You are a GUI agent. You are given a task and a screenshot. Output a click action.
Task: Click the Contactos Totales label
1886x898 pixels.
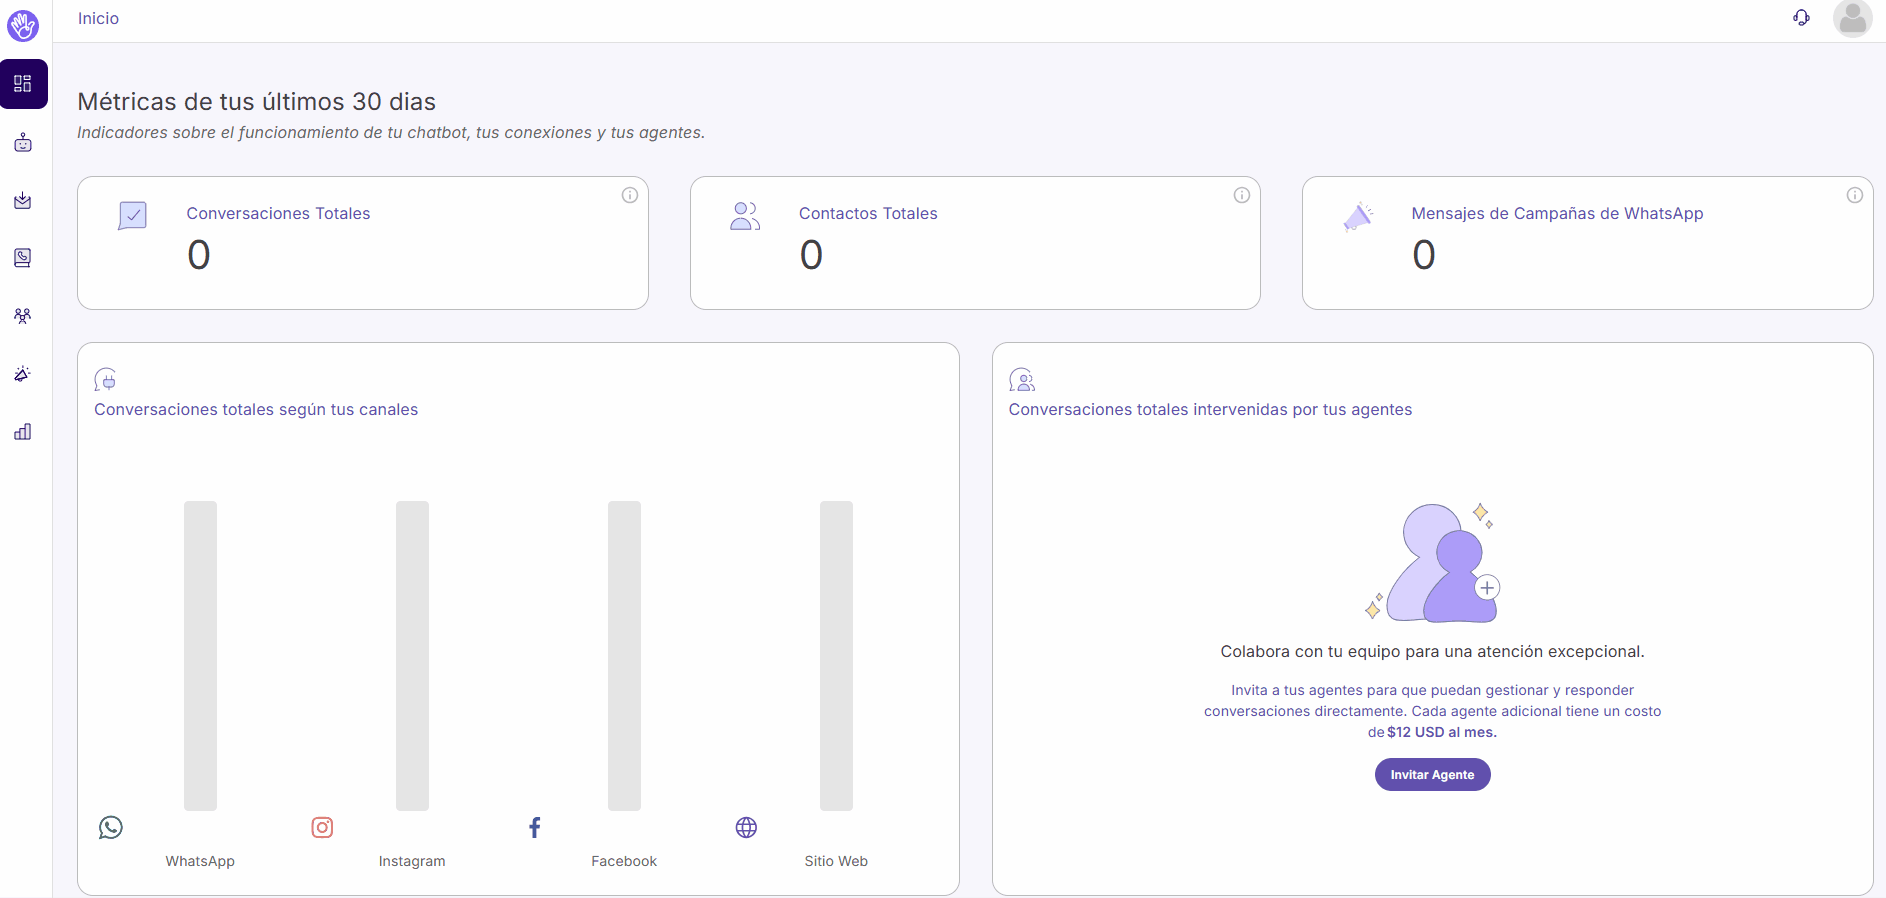[868, 213]
